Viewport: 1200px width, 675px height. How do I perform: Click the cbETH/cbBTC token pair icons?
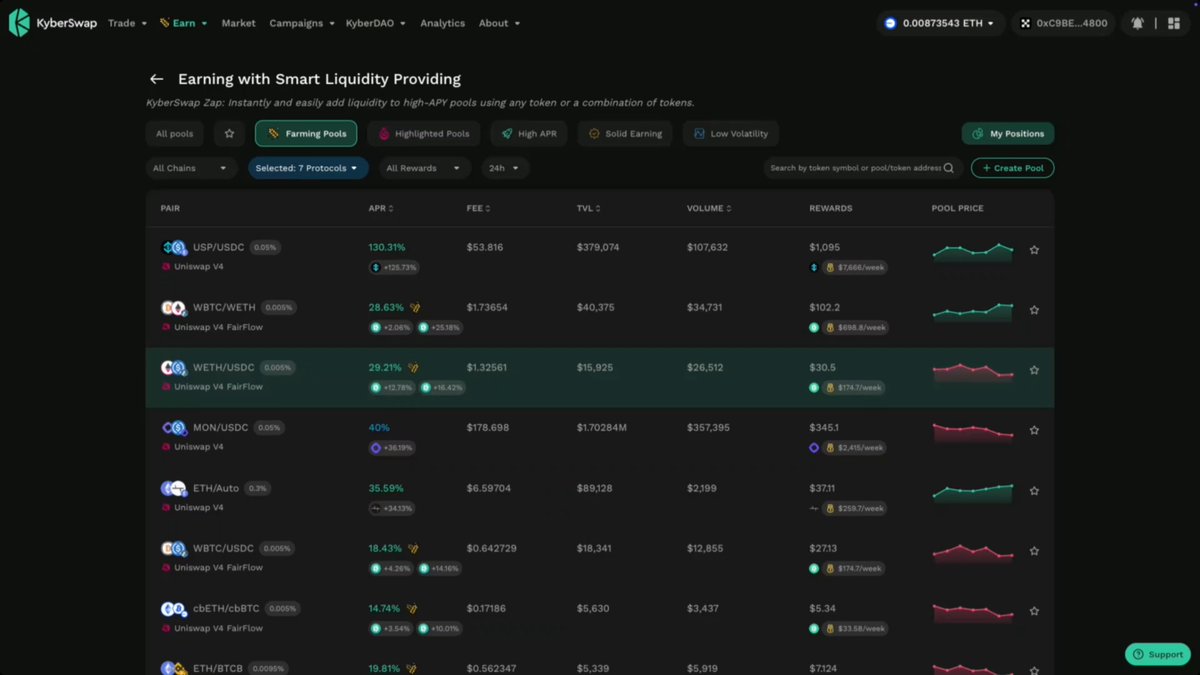[174, 609]
